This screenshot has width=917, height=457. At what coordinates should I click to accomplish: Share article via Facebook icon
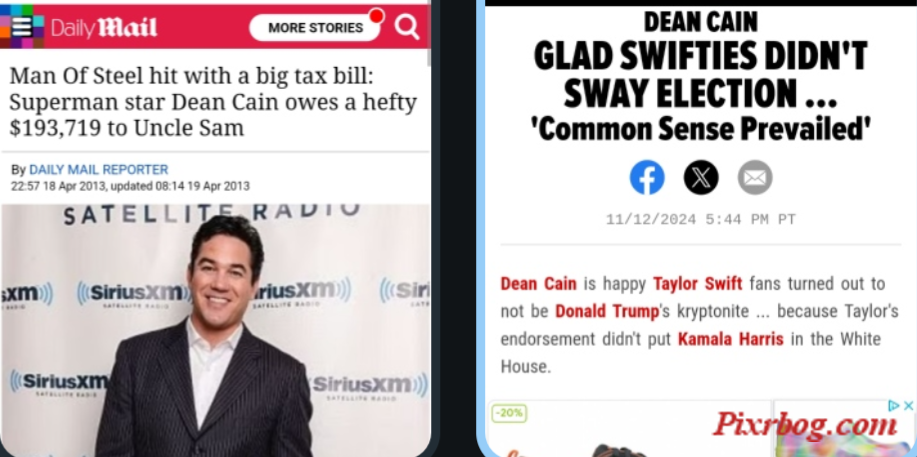pos(647,177)
